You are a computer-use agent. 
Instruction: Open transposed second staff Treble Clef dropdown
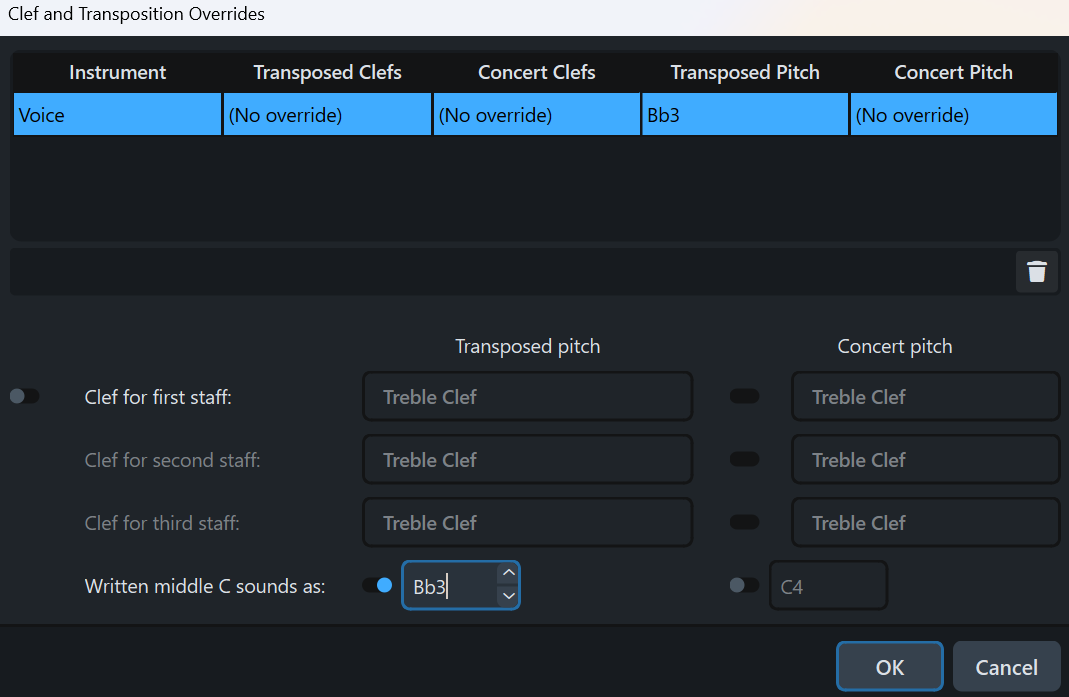point(527,460)
